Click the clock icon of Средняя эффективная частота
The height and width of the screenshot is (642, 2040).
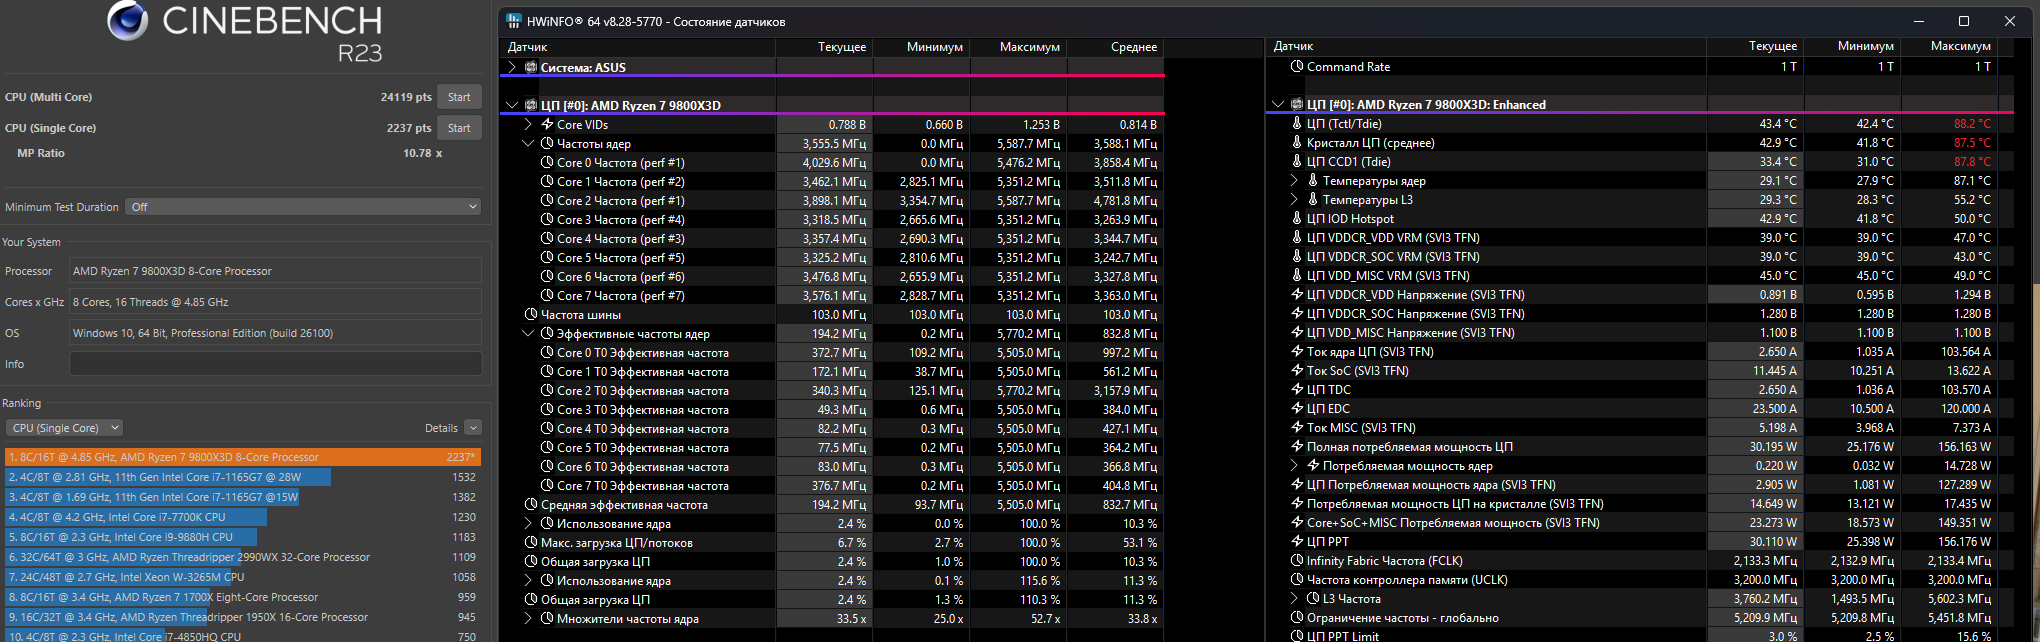pyautogui.click(x=531, y=505)
